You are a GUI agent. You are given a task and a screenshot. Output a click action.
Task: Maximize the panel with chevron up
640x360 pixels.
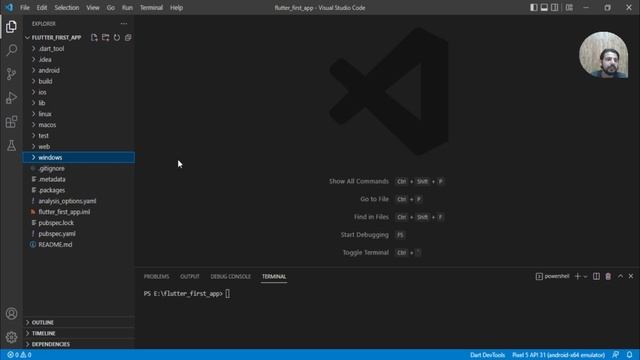(620, 276)
